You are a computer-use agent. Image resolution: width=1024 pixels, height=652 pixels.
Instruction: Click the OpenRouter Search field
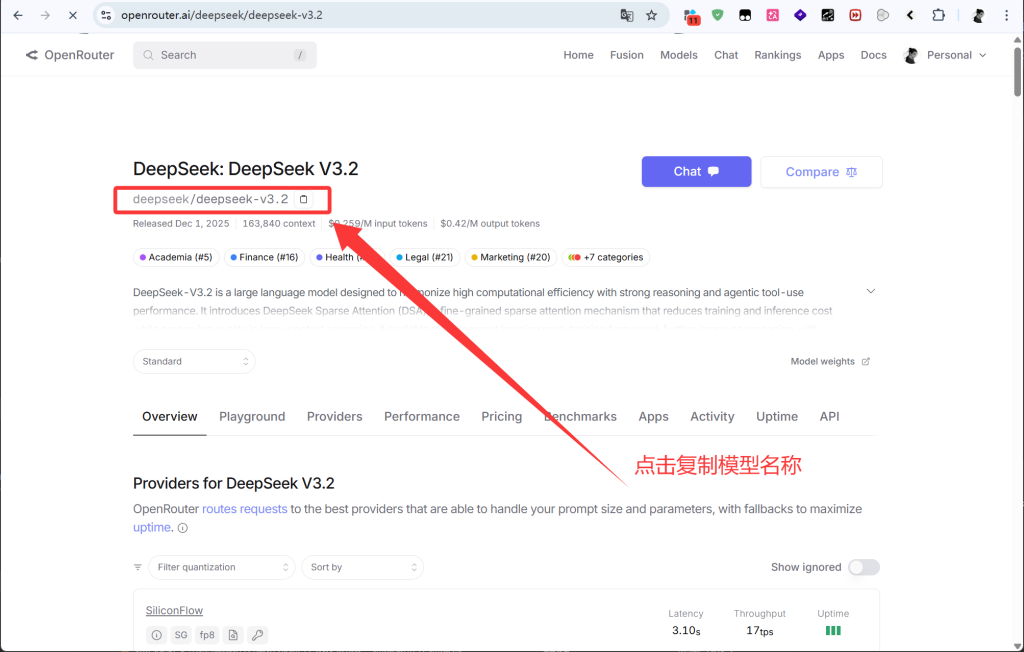(225, 55)
